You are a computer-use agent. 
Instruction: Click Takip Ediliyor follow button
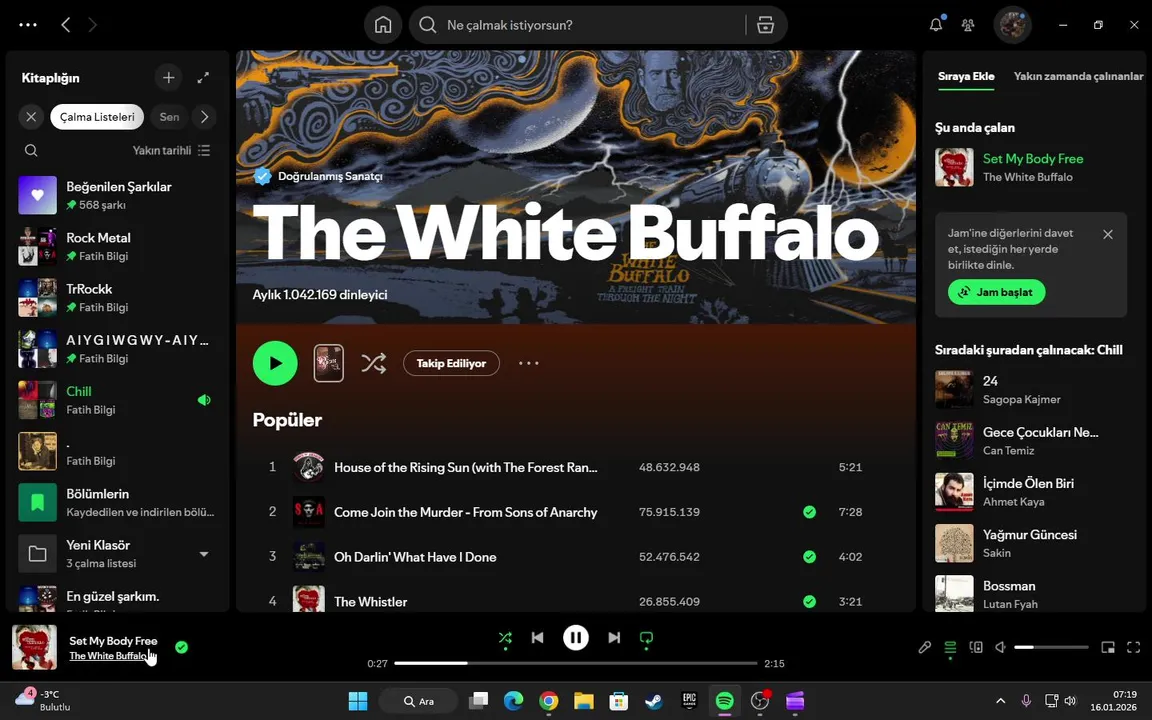point(451,363)
